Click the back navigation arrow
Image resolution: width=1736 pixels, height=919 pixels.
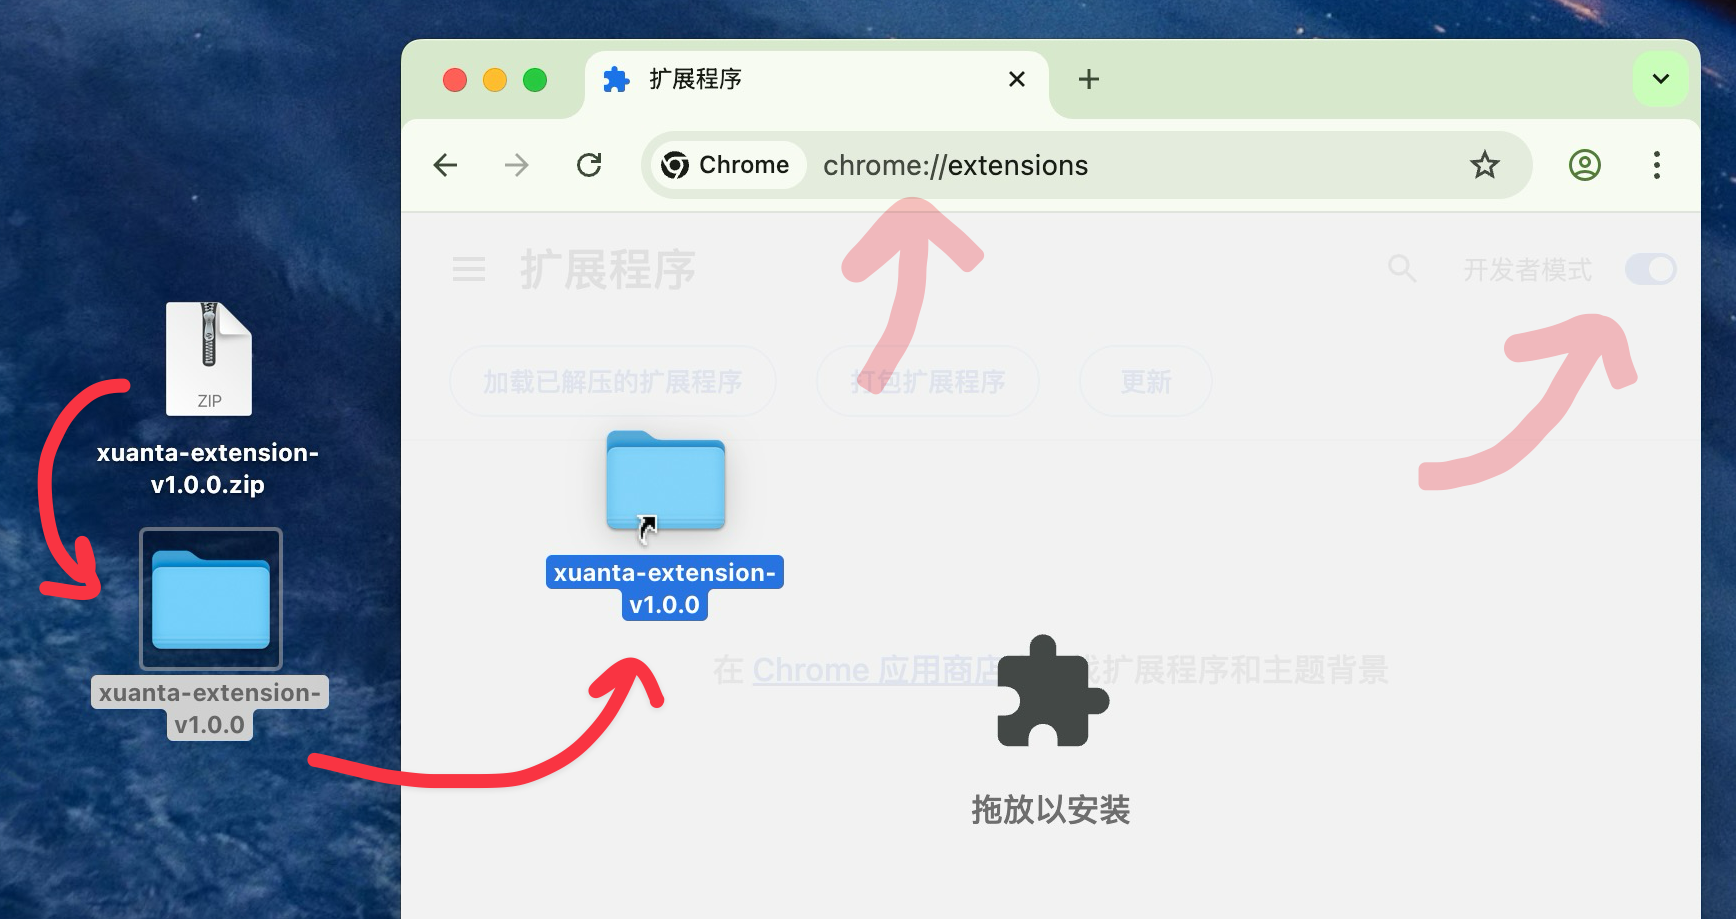pos(445,165)
